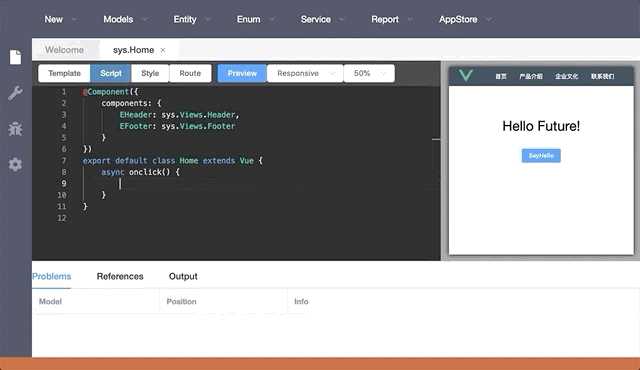Click the editor scrollbar marker on right edge
640x370 pixels.
pos(436,140)
